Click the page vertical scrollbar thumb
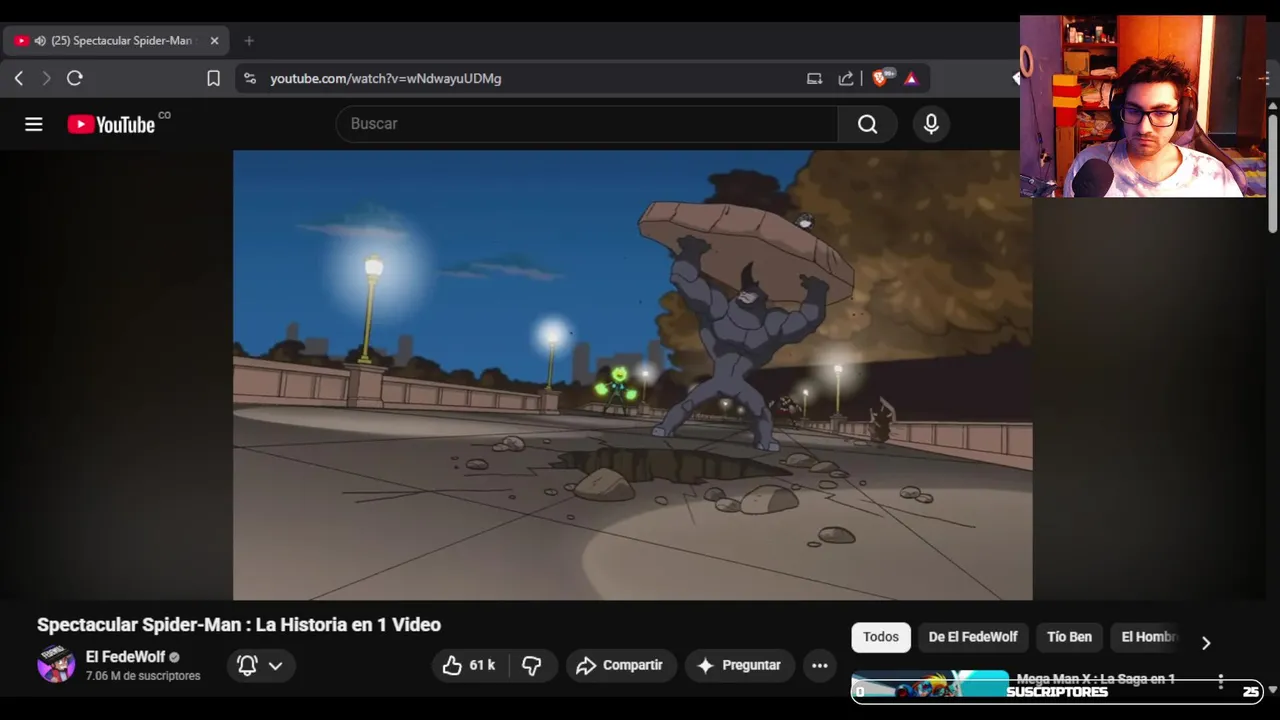1280x720 pixels. [x=1273, y=173]
